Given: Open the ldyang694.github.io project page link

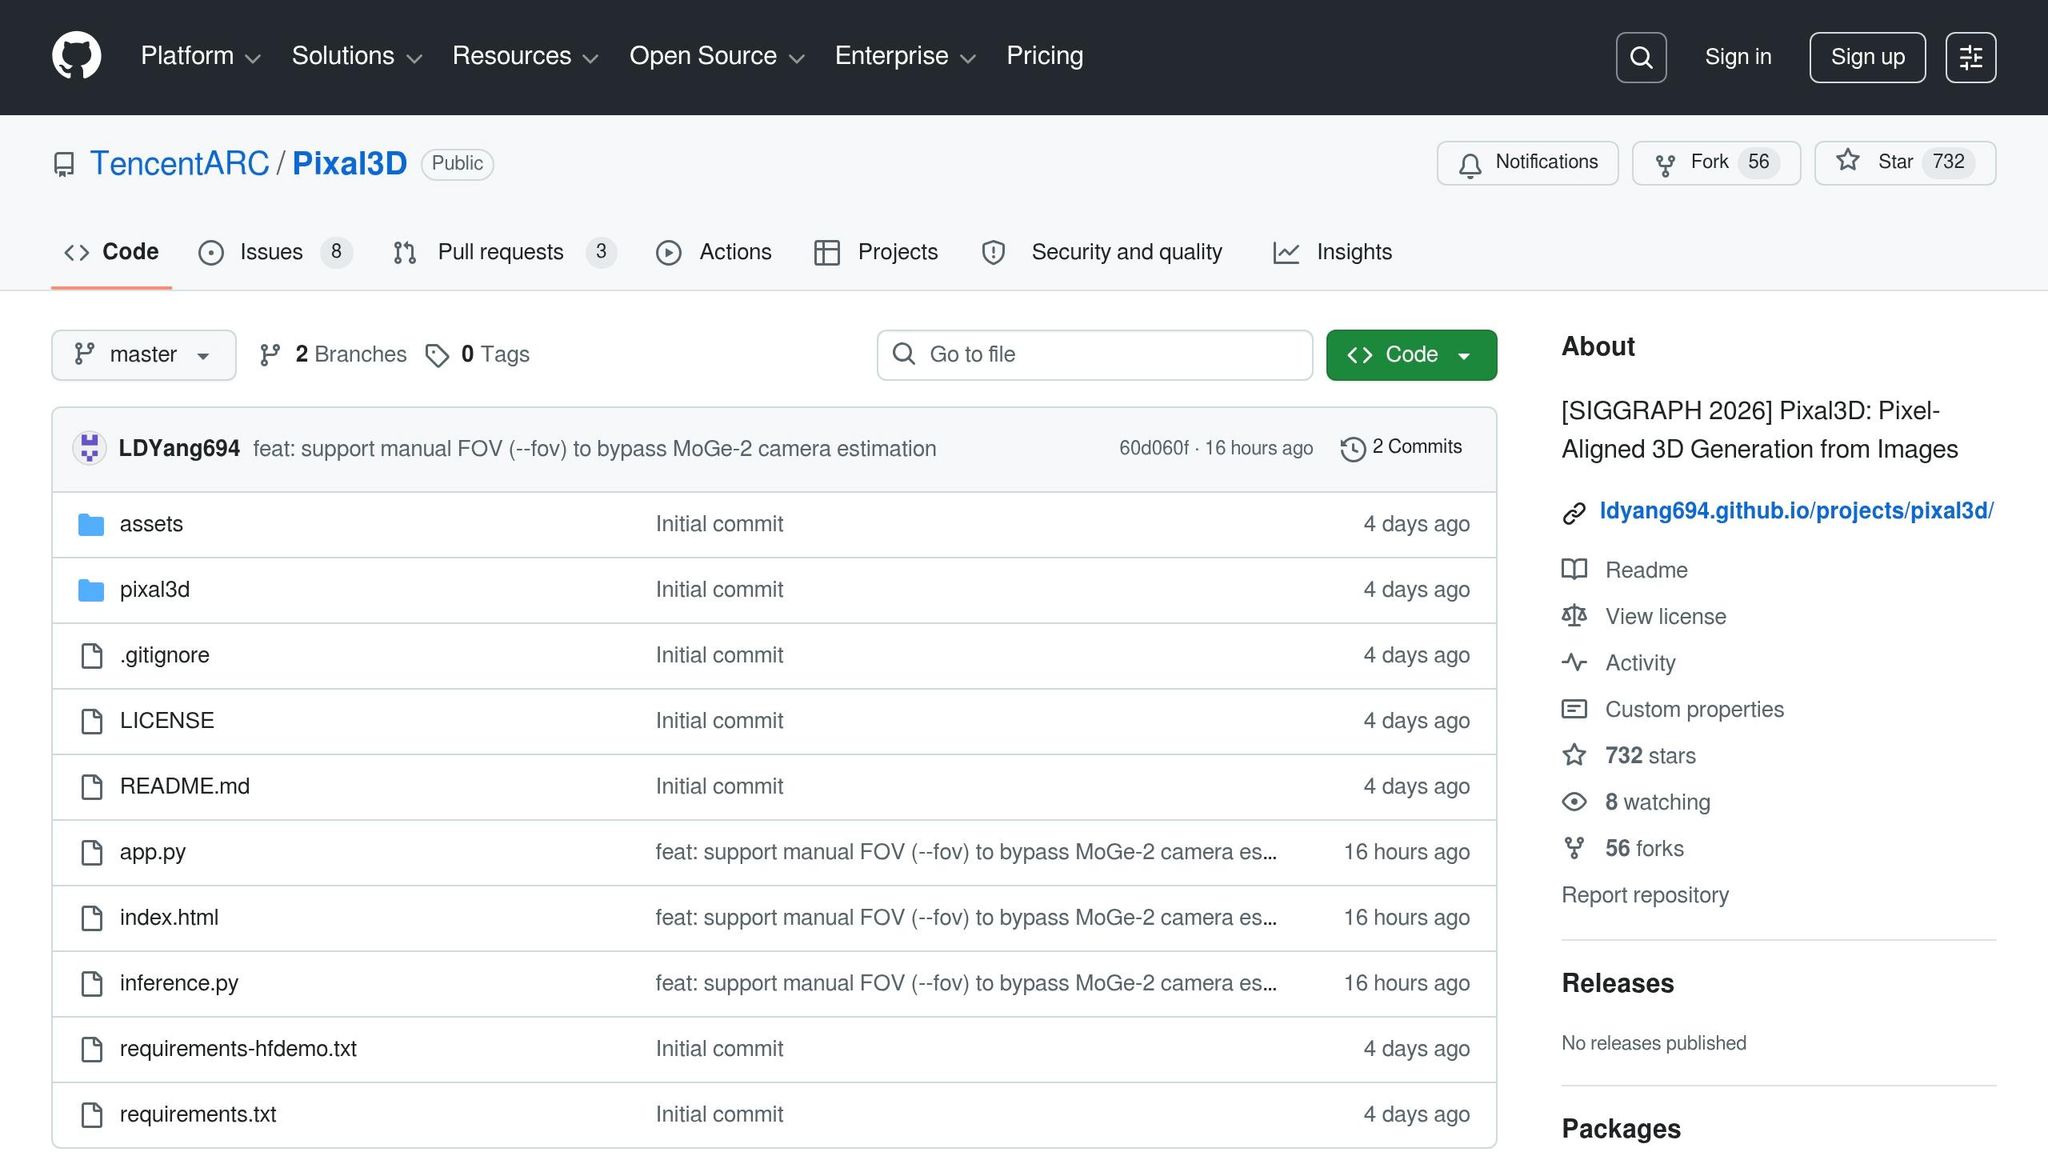Looking at the screenshot, I should [x=1796, y=511].
